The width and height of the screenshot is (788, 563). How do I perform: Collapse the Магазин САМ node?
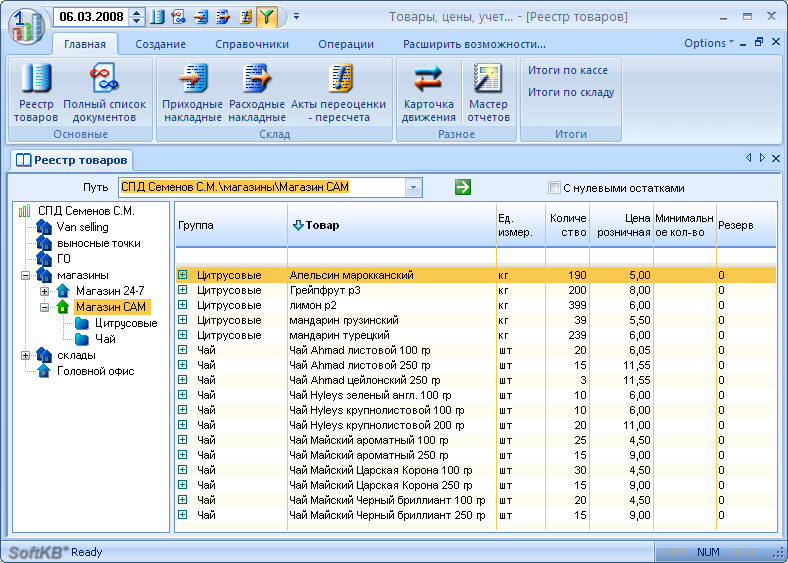coord(45,307)
